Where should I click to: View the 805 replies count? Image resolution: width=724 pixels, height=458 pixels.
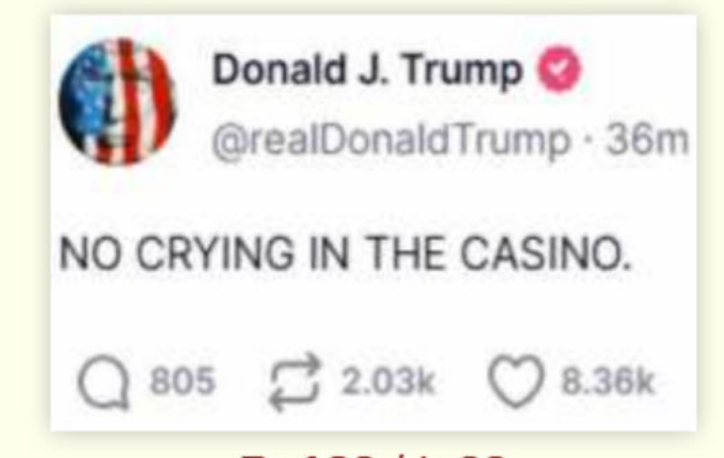[x=183, y=381]
